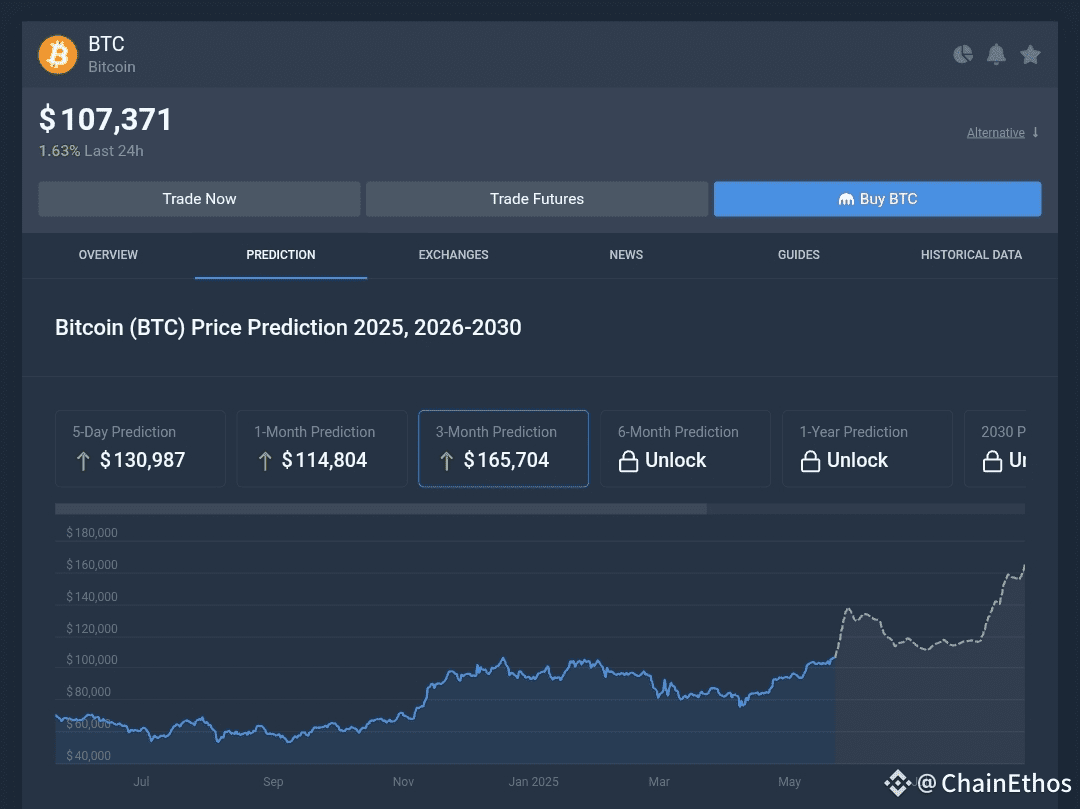Select the 3-Month Prediction card
1080x809 pixels.
[x=503, y=448]
